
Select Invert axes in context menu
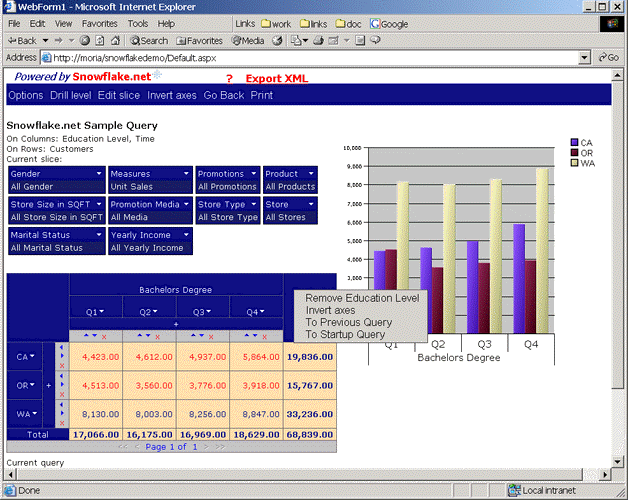coord(330,310)
